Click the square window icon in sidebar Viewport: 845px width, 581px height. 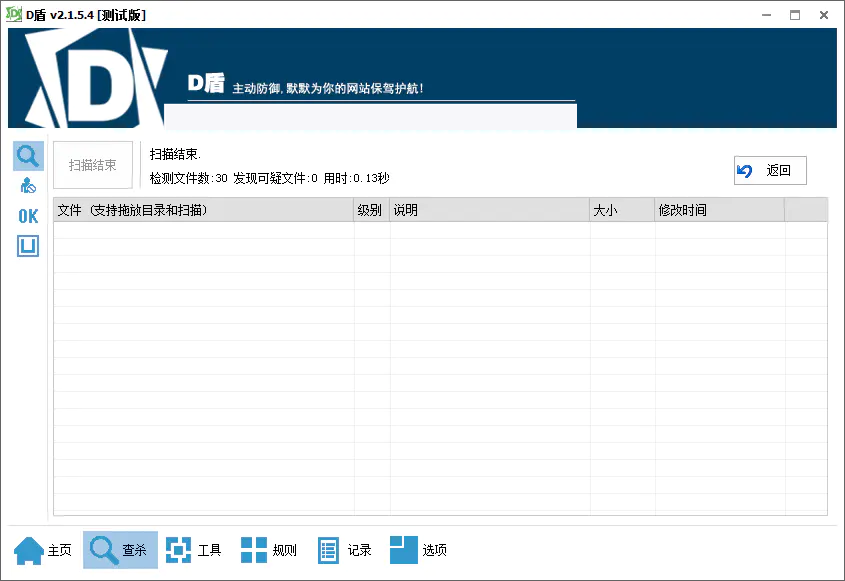(27, 245)
